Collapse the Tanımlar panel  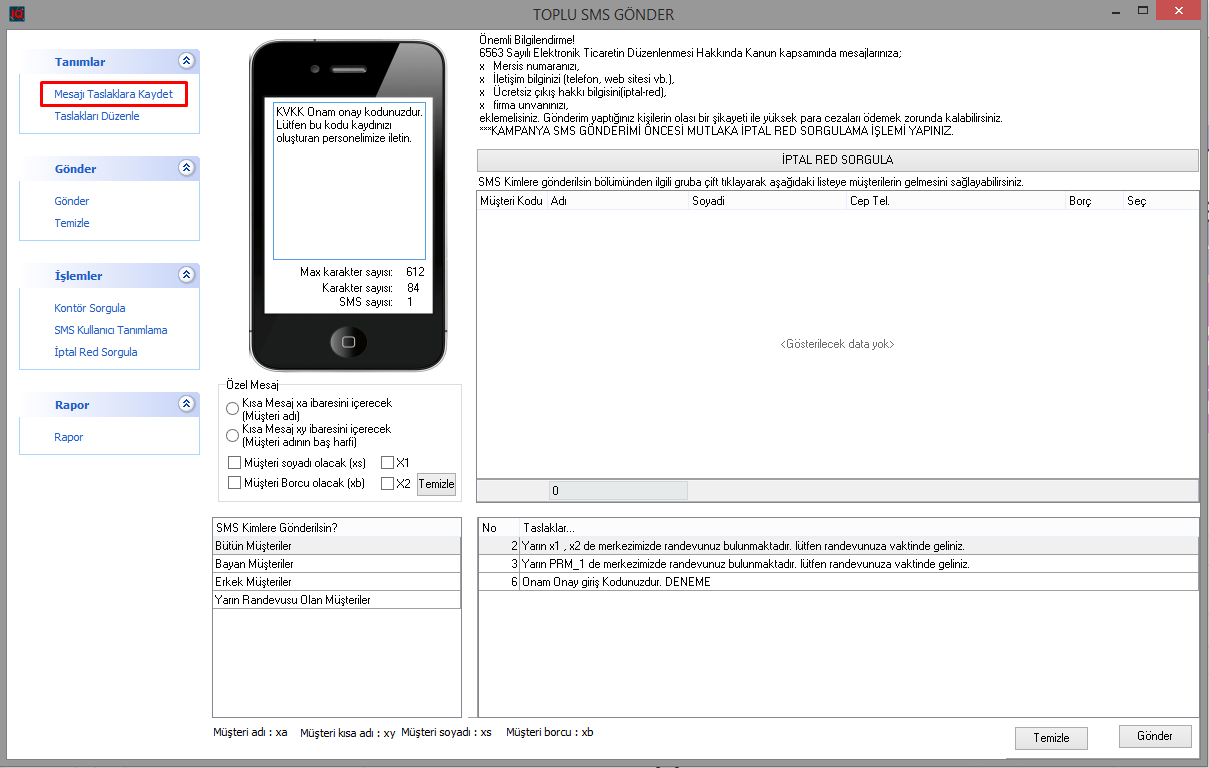pyautogui.click(x=186, y=61)
